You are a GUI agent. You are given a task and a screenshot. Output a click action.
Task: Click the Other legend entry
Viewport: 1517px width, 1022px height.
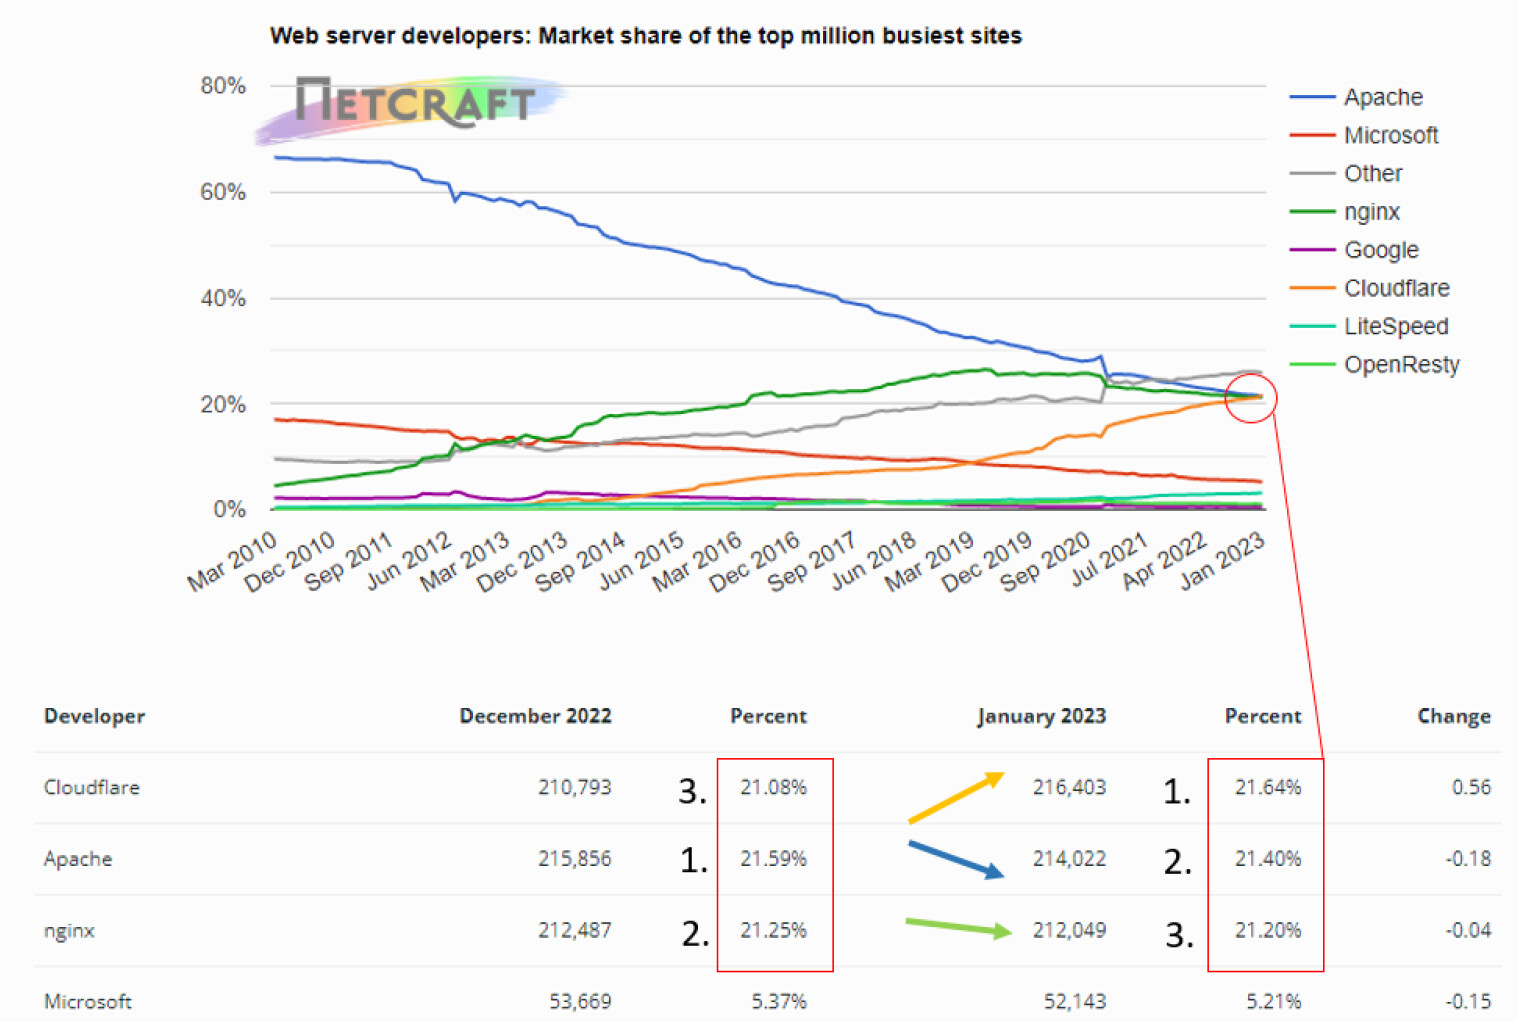click(x=1372, y=174)
